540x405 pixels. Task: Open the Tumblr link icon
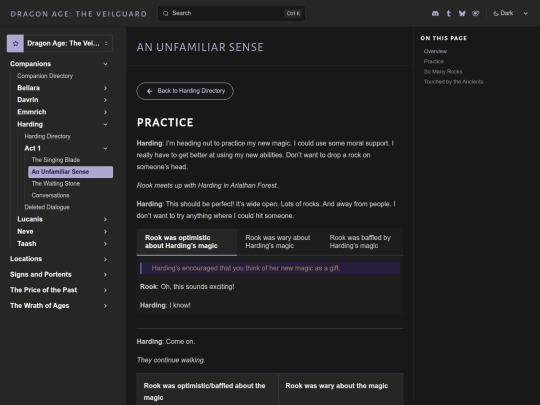[448, 13]
